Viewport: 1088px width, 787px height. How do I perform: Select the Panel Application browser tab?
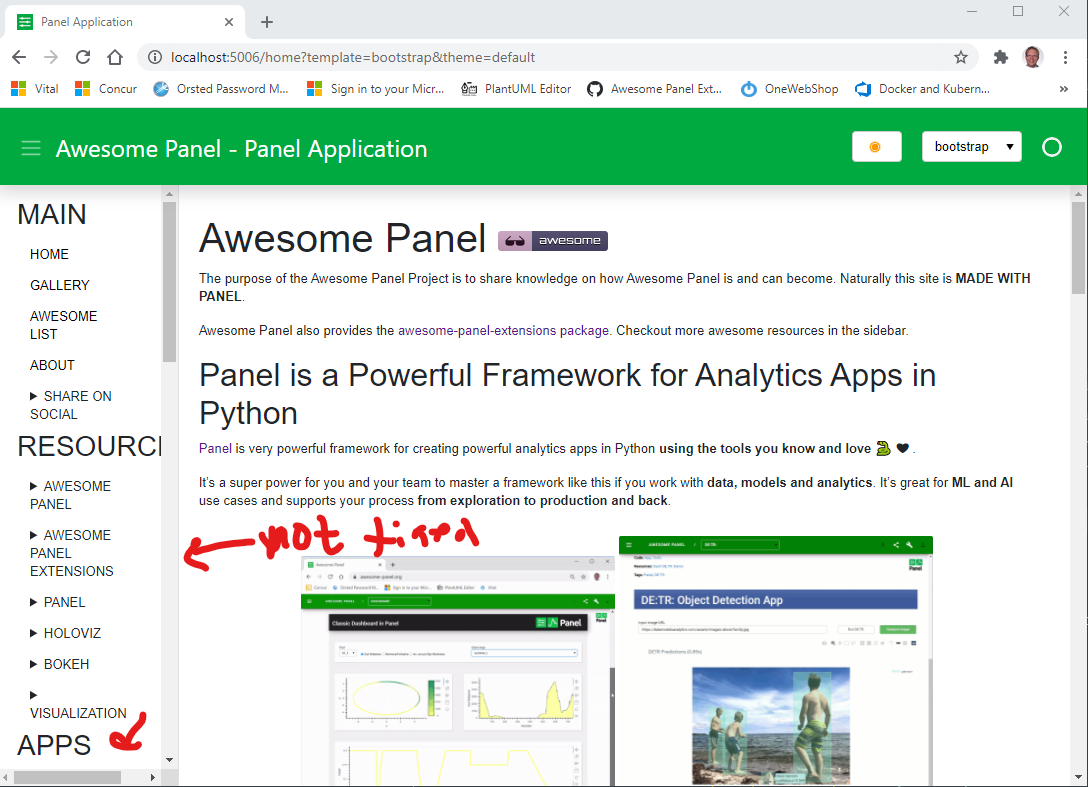click(x=125, y=22)
